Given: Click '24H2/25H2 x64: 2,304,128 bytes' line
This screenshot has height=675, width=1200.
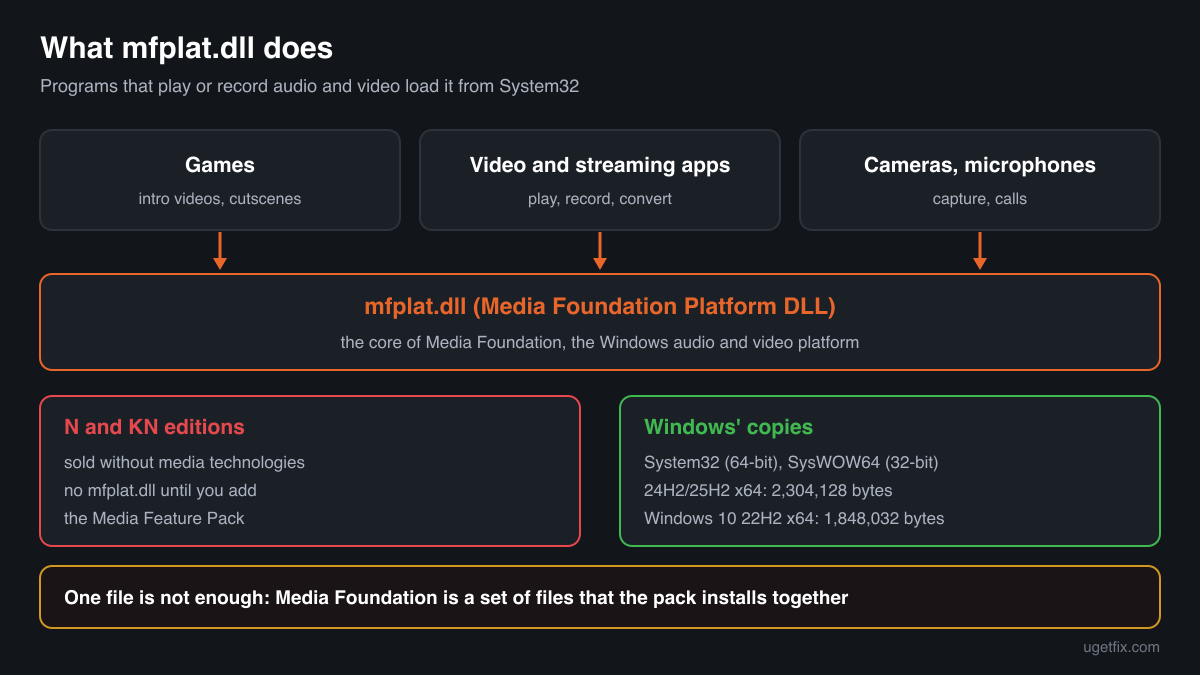Looking at the screenshot, I should point(768,490).
